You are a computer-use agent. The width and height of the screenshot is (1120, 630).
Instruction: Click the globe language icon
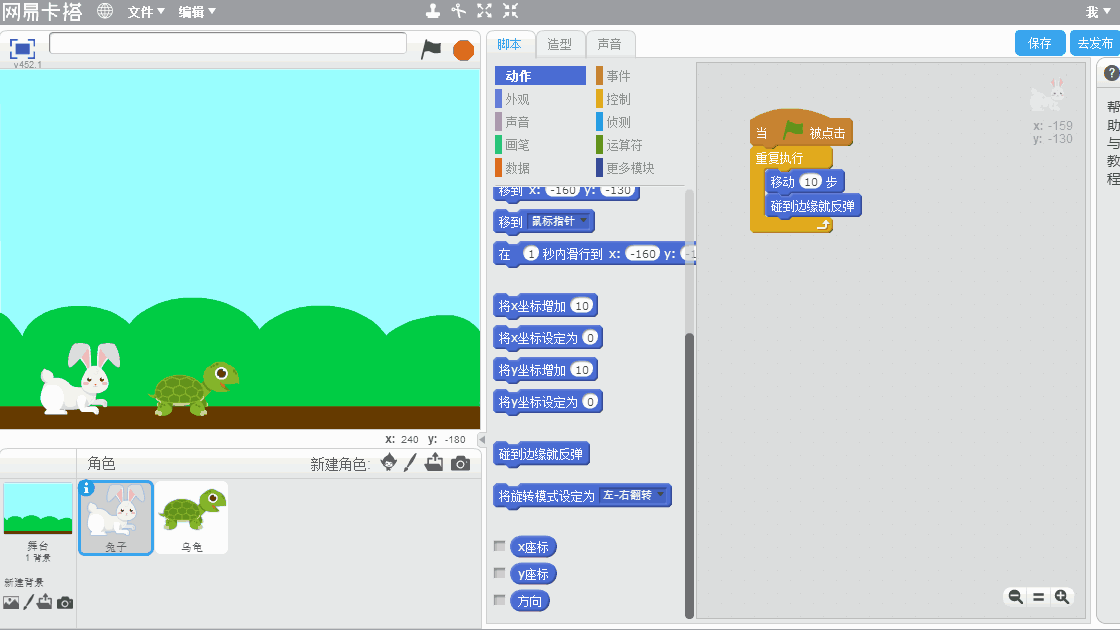105,11
